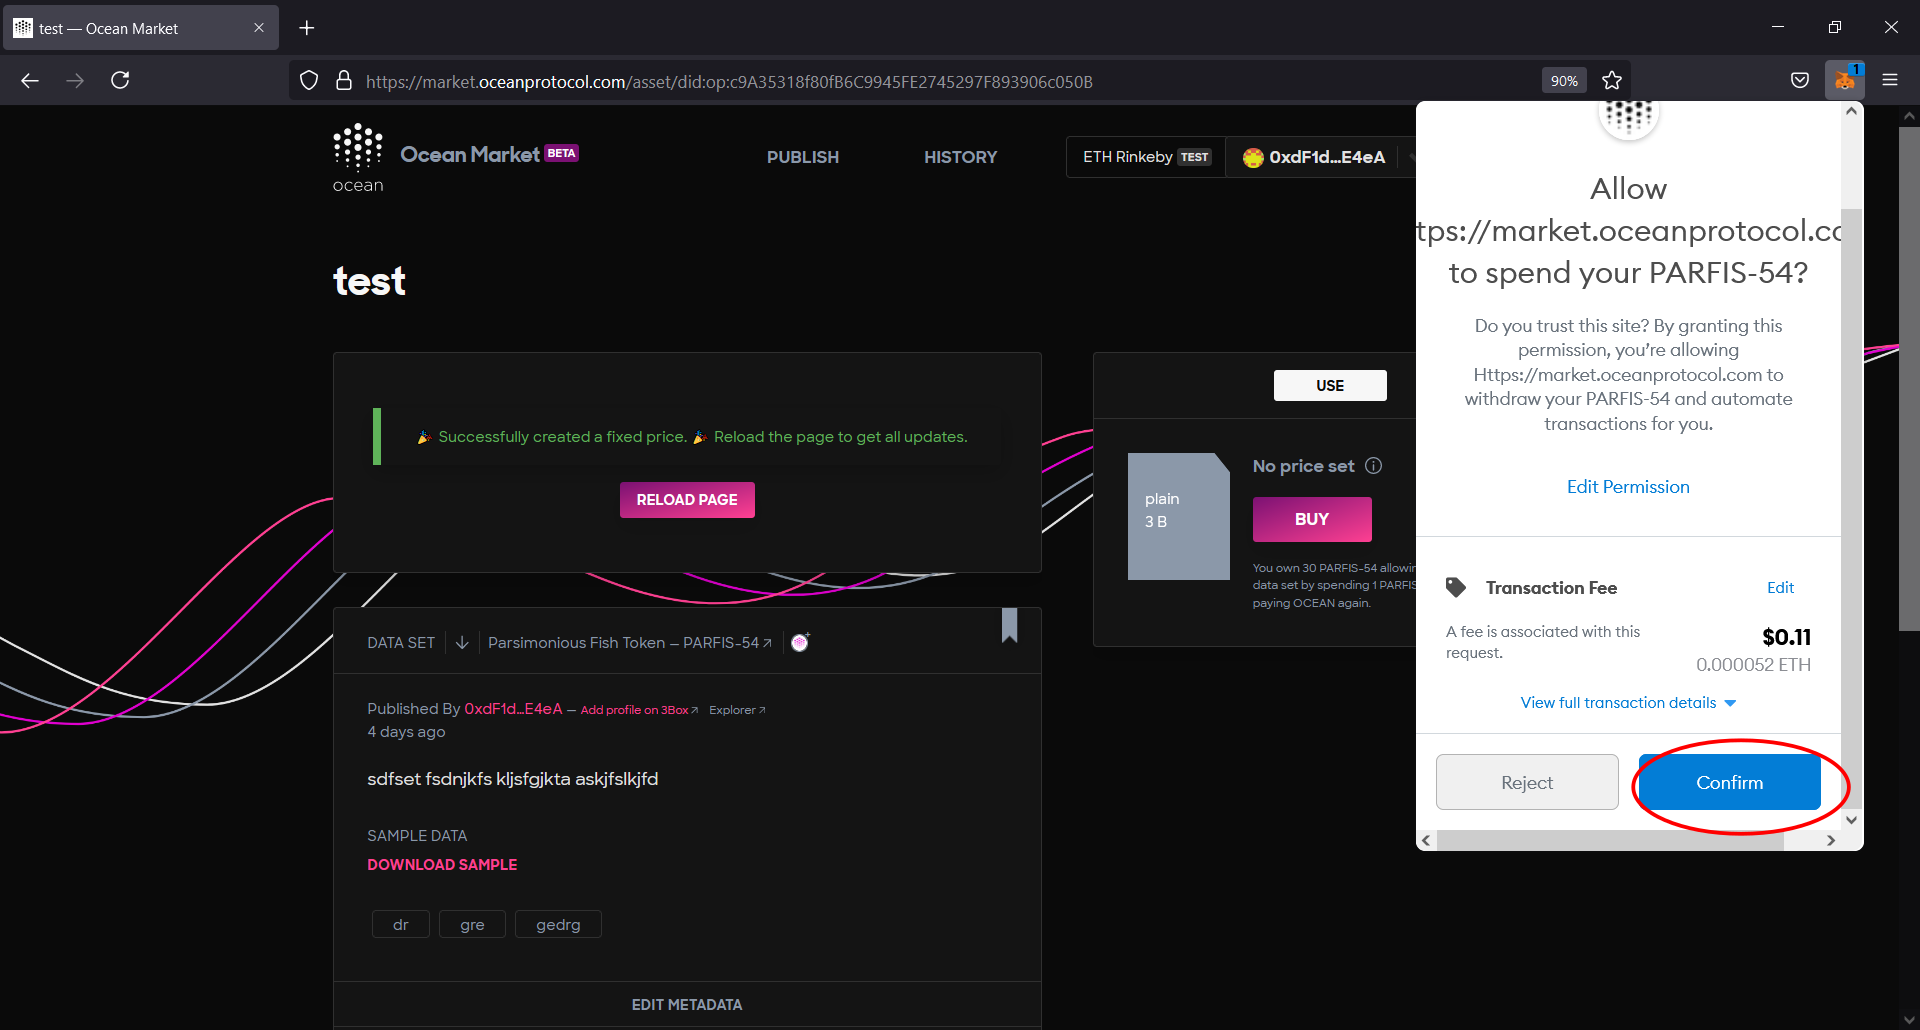Image resolution: width=1920 pixels, height=1030 pixels.
Task: Select the gre tag
Action: (x=472, y=925)
